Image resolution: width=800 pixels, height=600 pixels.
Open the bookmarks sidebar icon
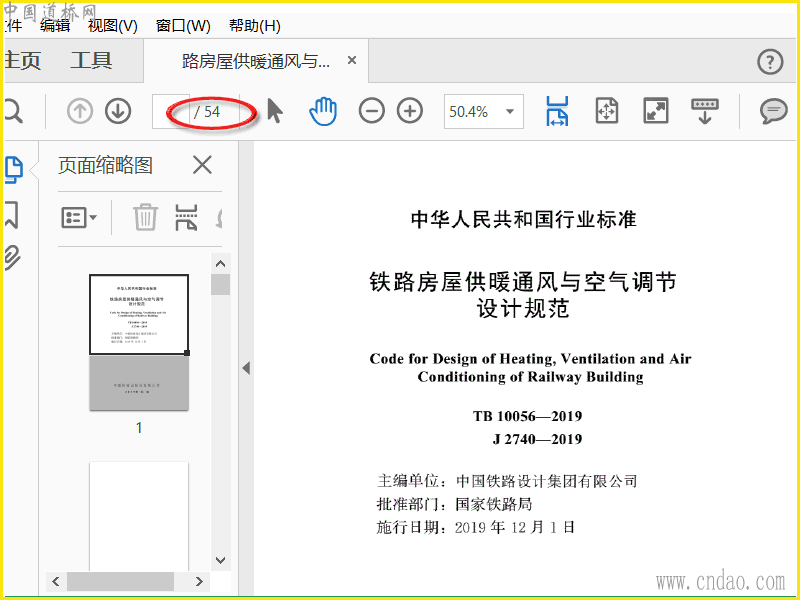pyautogui.click(x=12, y=215)
